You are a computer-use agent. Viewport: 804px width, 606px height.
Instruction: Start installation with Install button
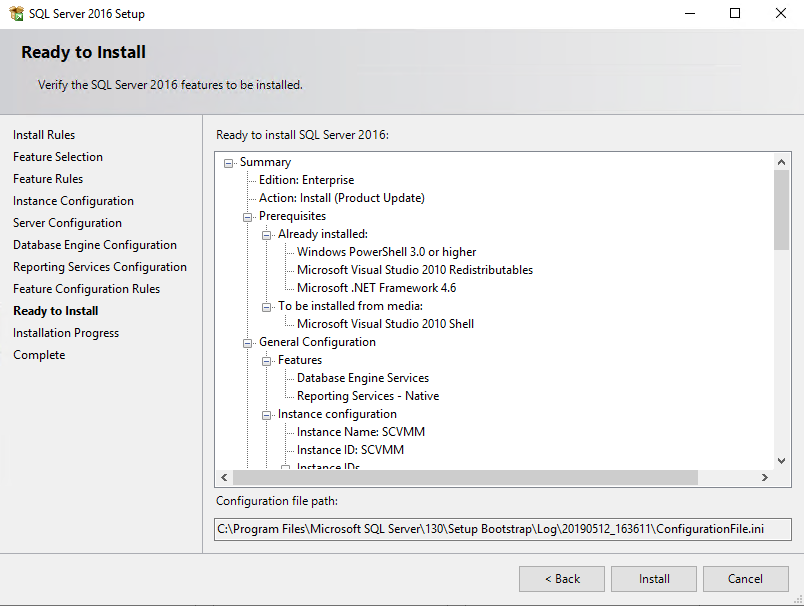point(654,579)
